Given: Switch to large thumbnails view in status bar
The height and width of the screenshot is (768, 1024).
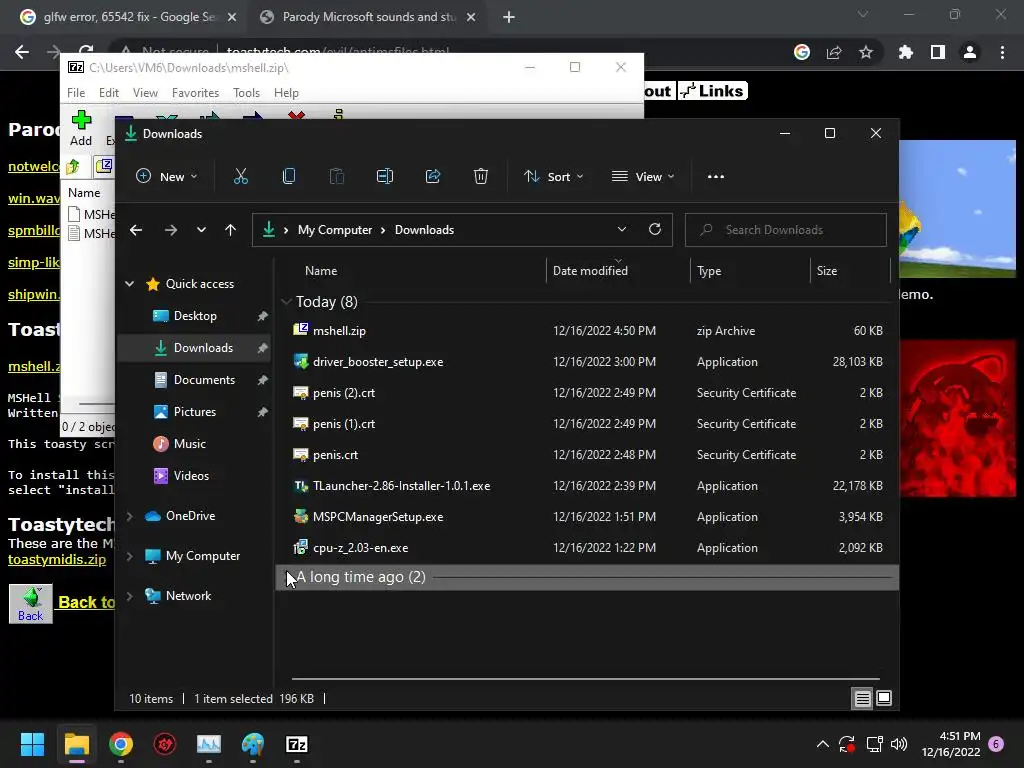Looking at the screenshot, I should [884, 699].
